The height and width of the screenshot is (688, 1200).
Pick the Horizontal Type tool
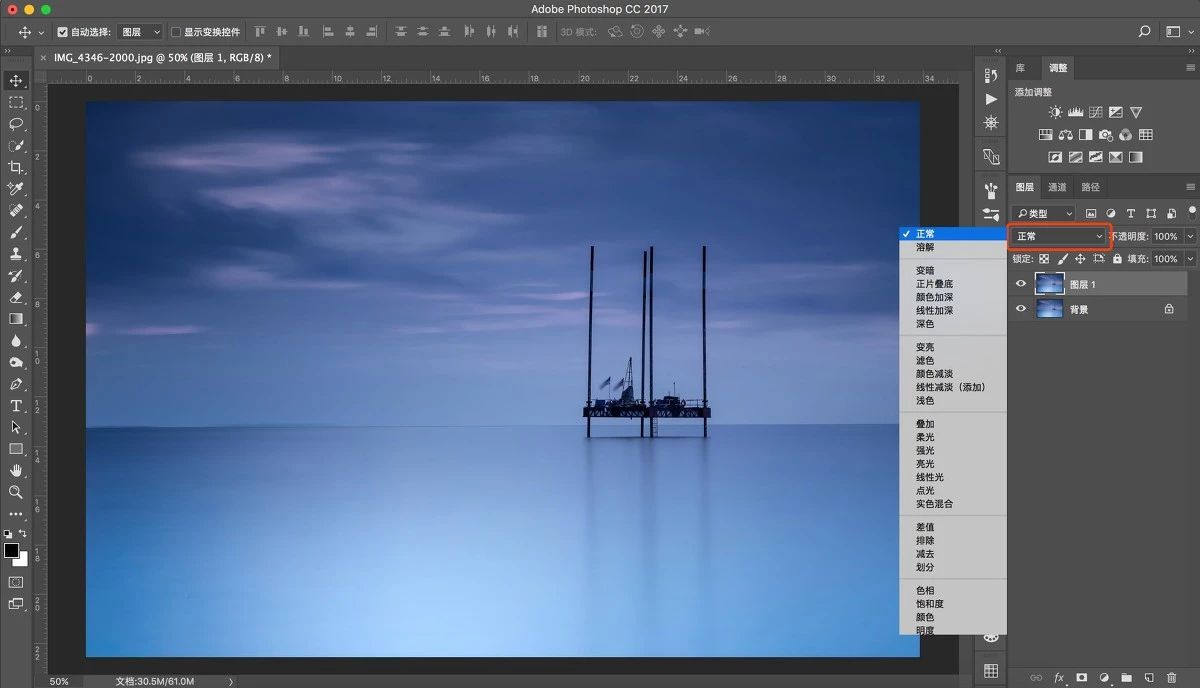click(x=16, y=406)
